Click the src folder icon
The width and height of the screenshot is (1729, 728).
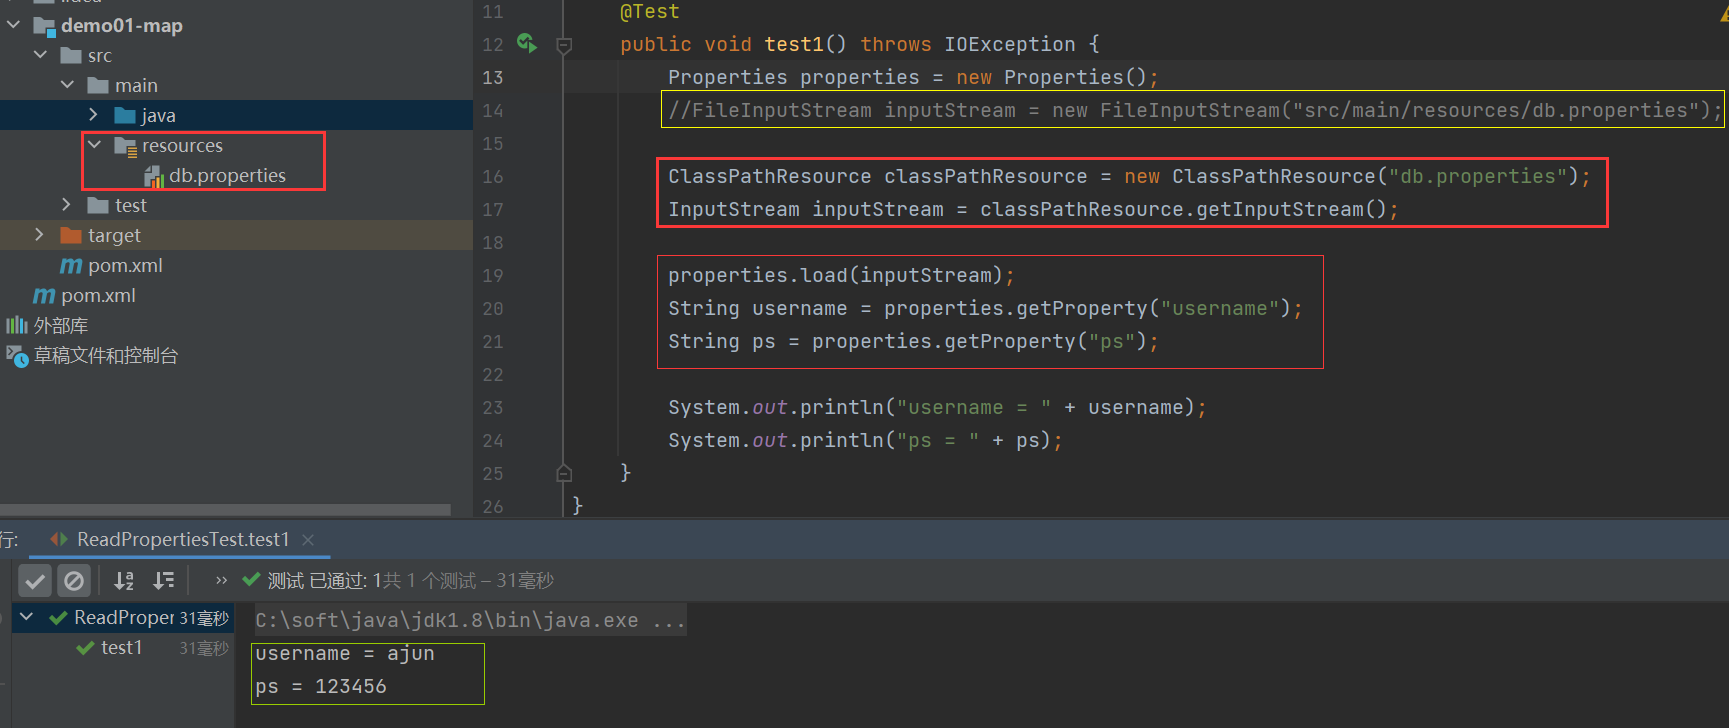pos(71,55)
